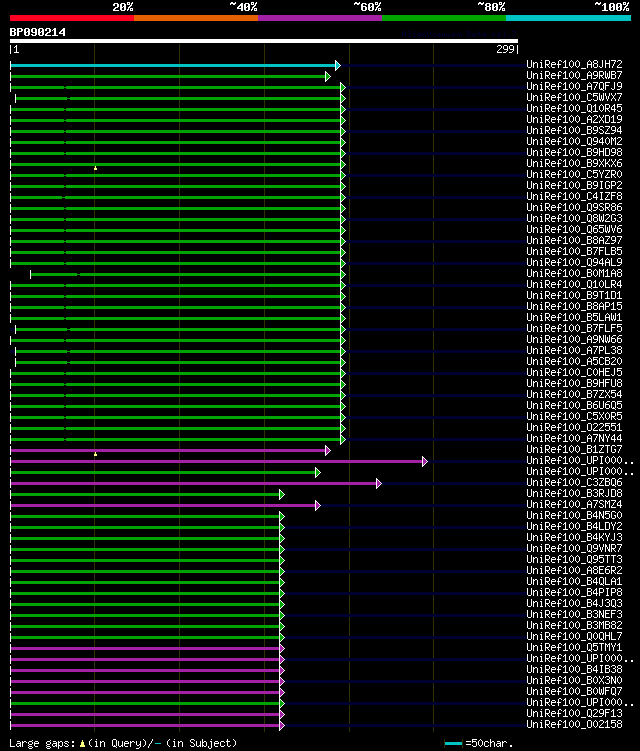The width and height of the screenshot is (640, 751).
Task: Click the purple arrowhead on the A7SMZ4 row
Action: (318, 505)
